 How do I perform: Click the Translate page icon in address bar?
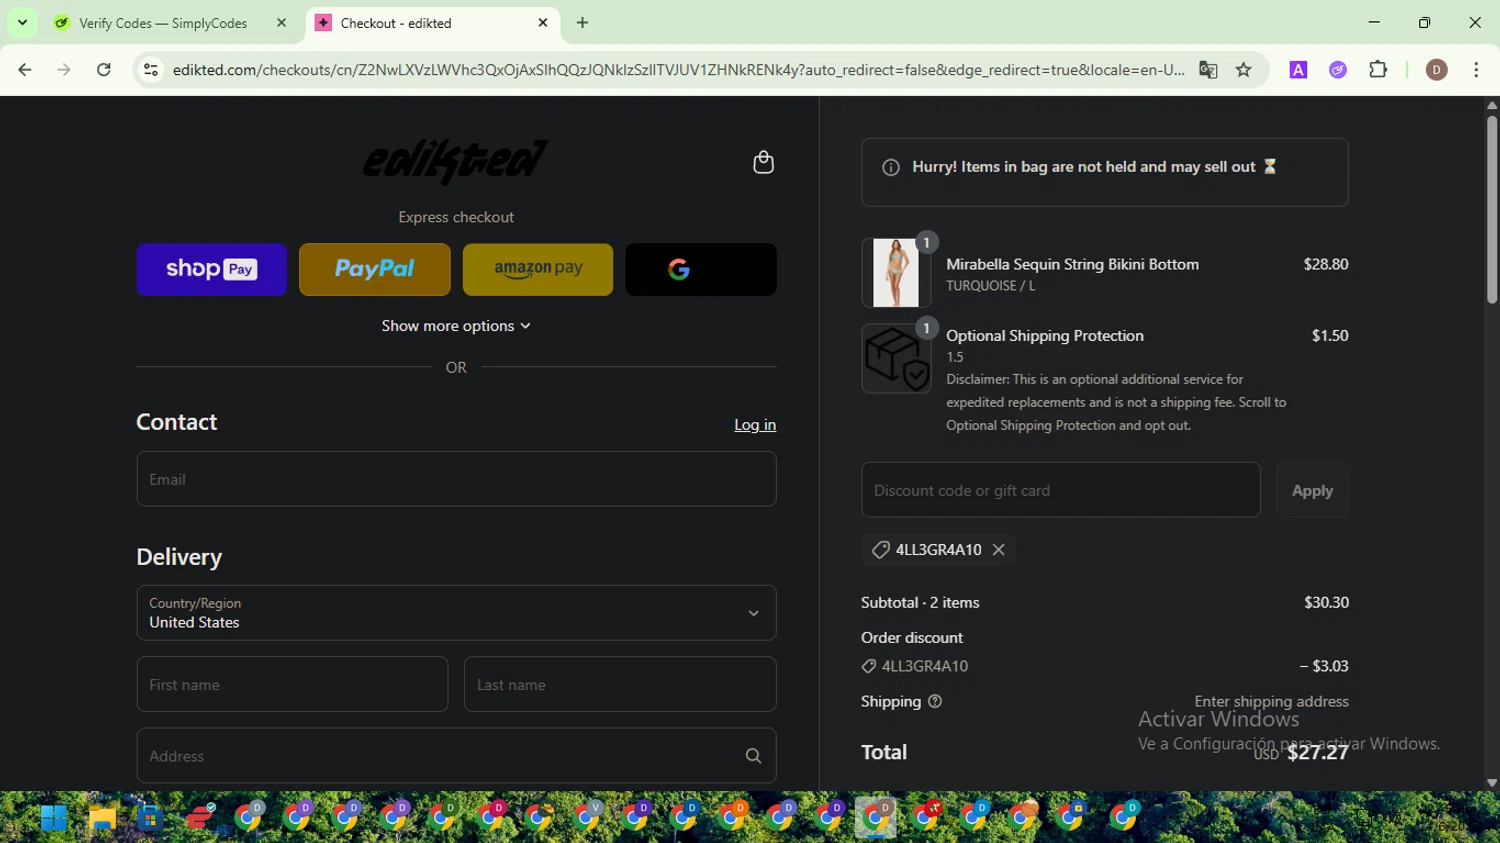click(1208, 70)
